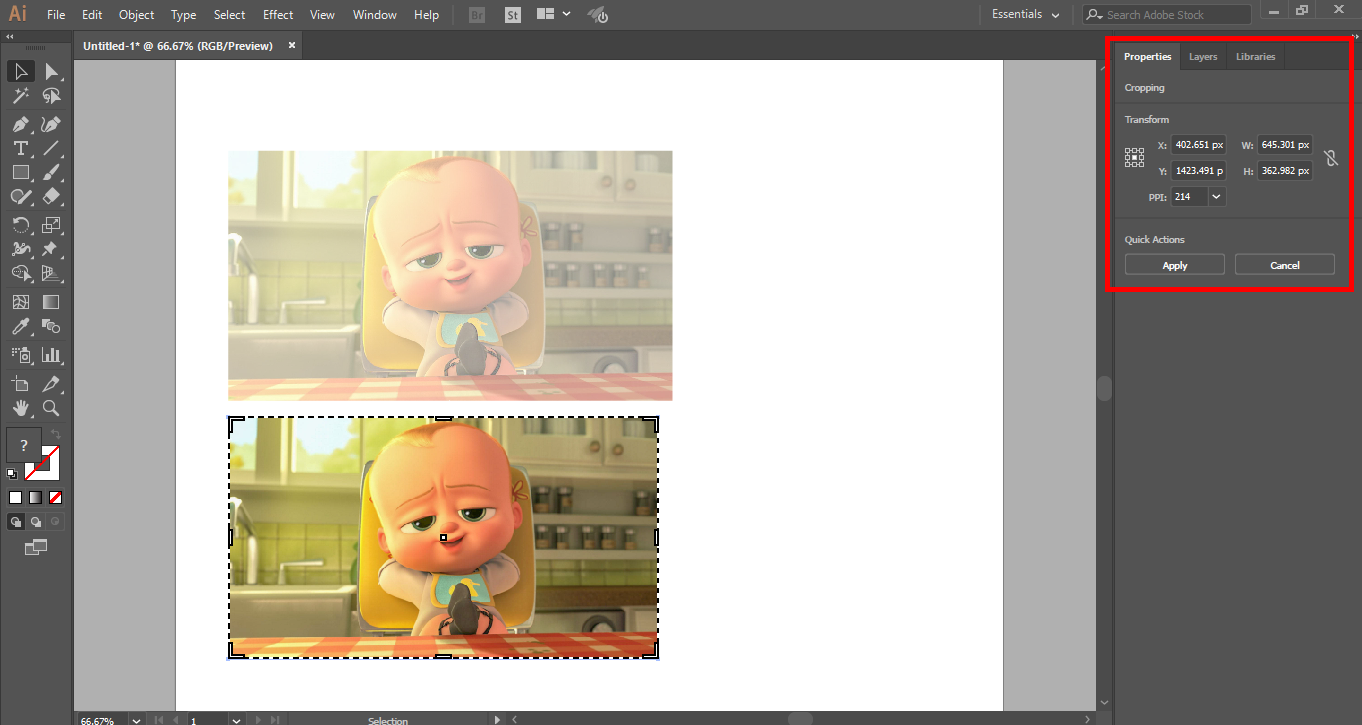The width and height of the screenshot is (1362, 725).
Task: Toggle constrain proportions link in Transform
Action: [x=1331, y=157]
